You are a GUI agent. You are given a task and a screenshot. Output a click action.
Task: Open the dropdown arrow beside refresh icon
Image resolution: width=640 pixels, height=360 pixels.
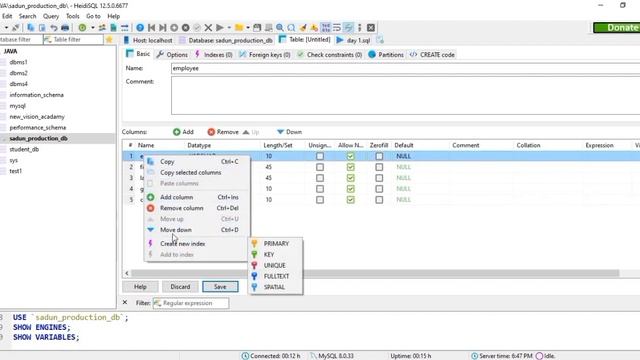(x=93, y=28)
